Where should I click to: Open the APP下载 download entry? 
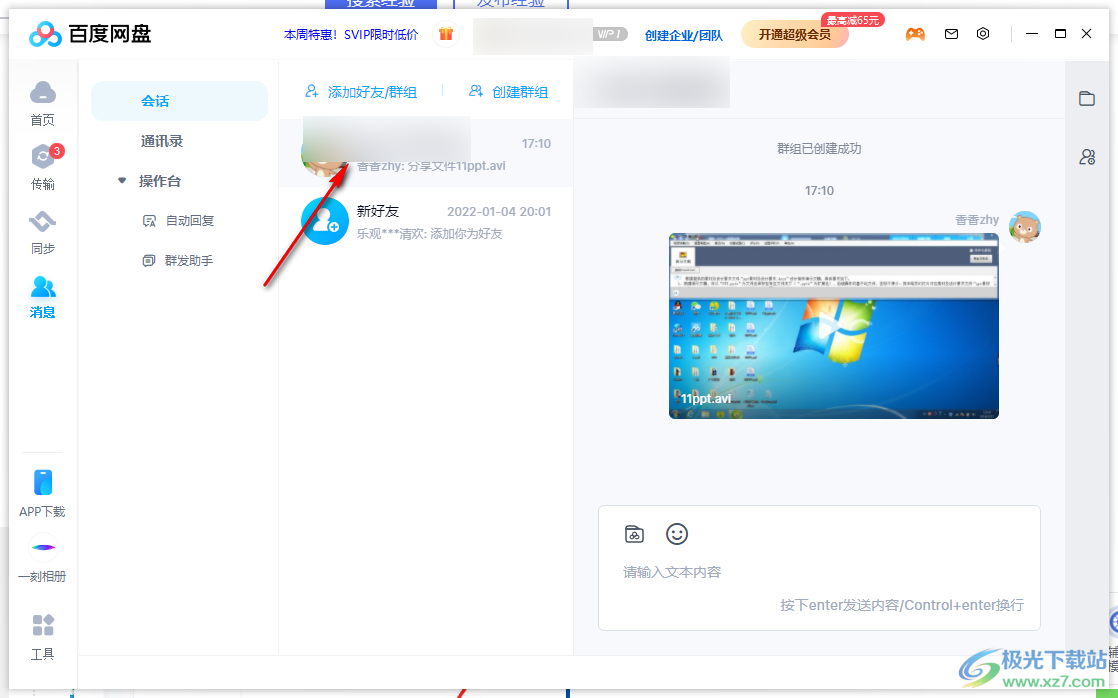coord(43,493)
